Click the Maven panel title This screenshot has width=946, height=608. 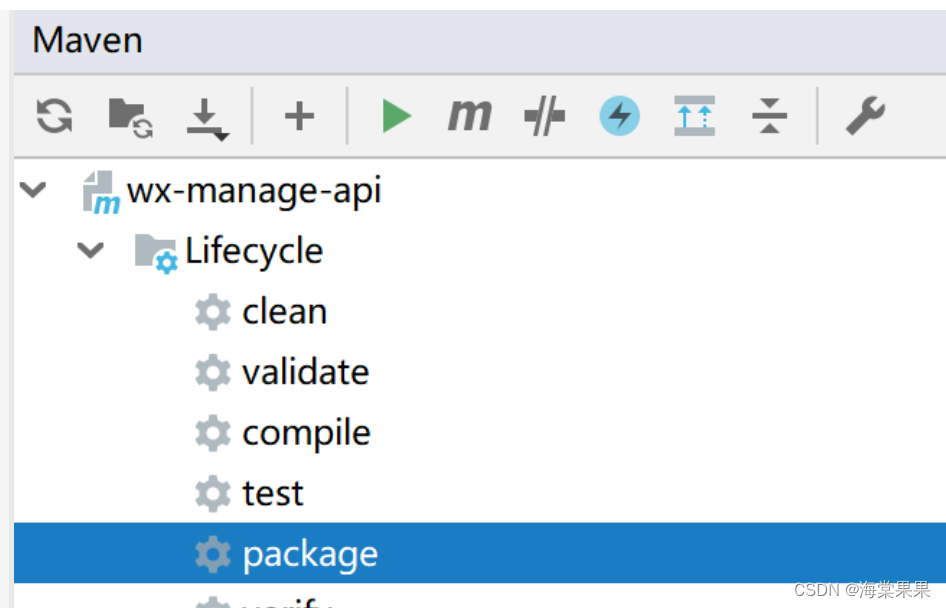tap(87, 40)
